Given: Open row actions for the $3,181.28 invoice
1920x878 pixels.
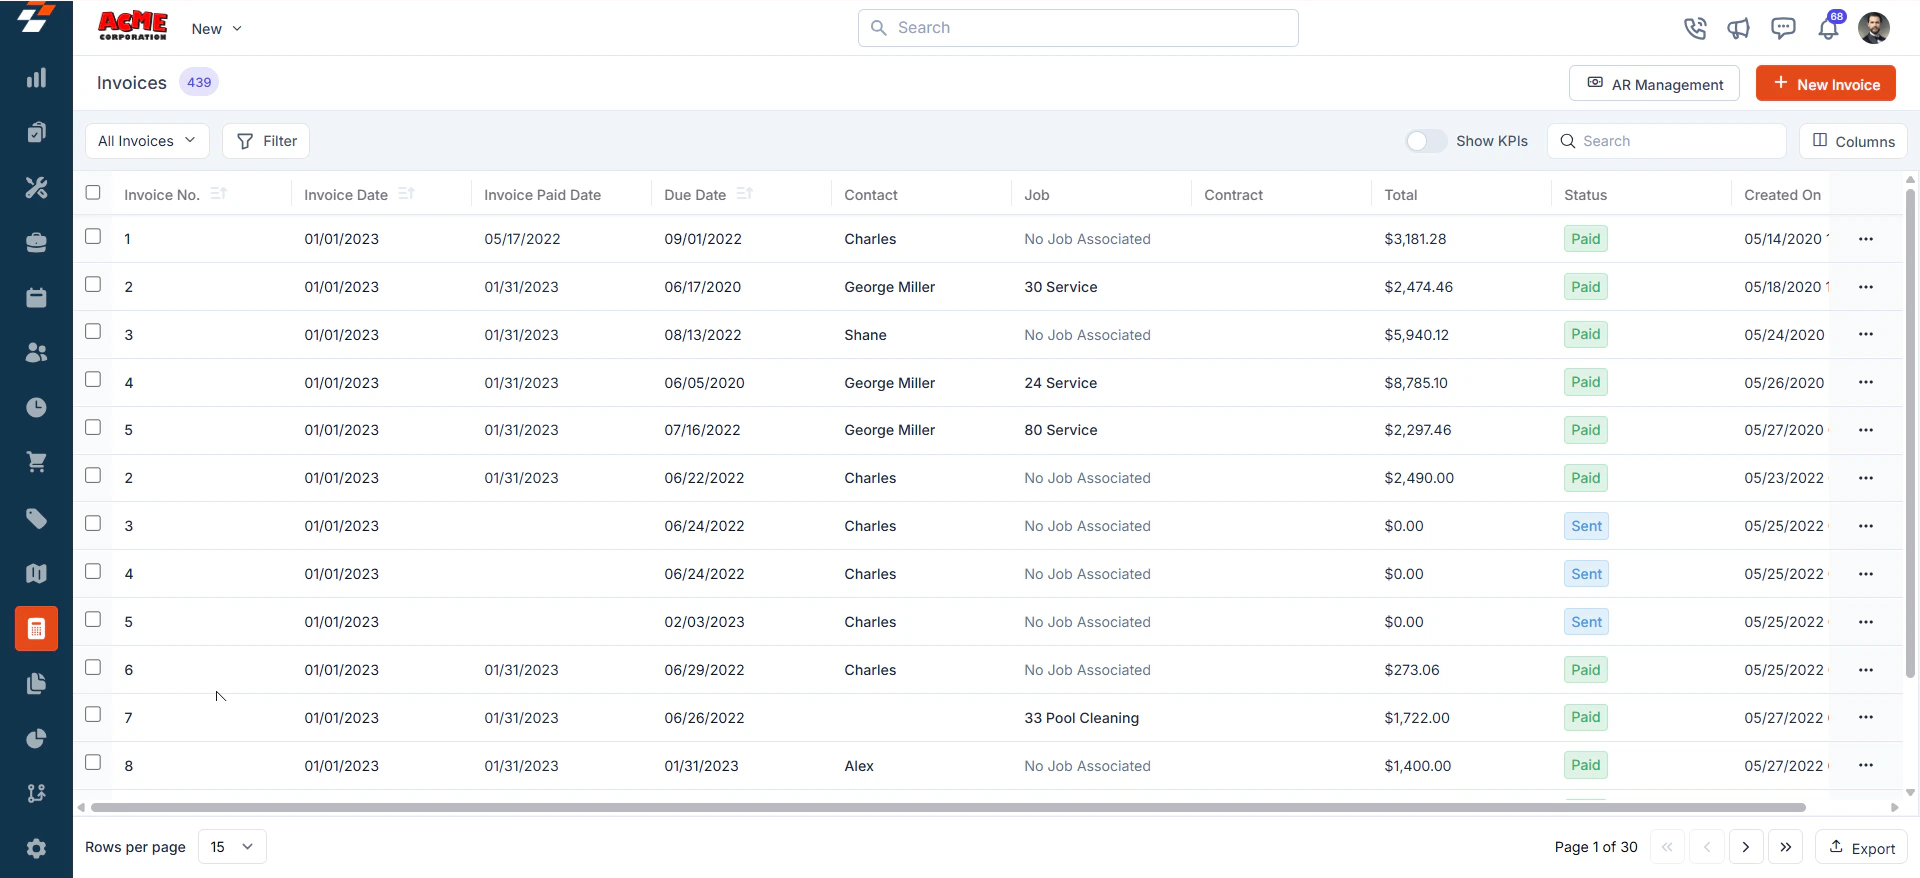Looking at the screenshot, I should 1866,239.
